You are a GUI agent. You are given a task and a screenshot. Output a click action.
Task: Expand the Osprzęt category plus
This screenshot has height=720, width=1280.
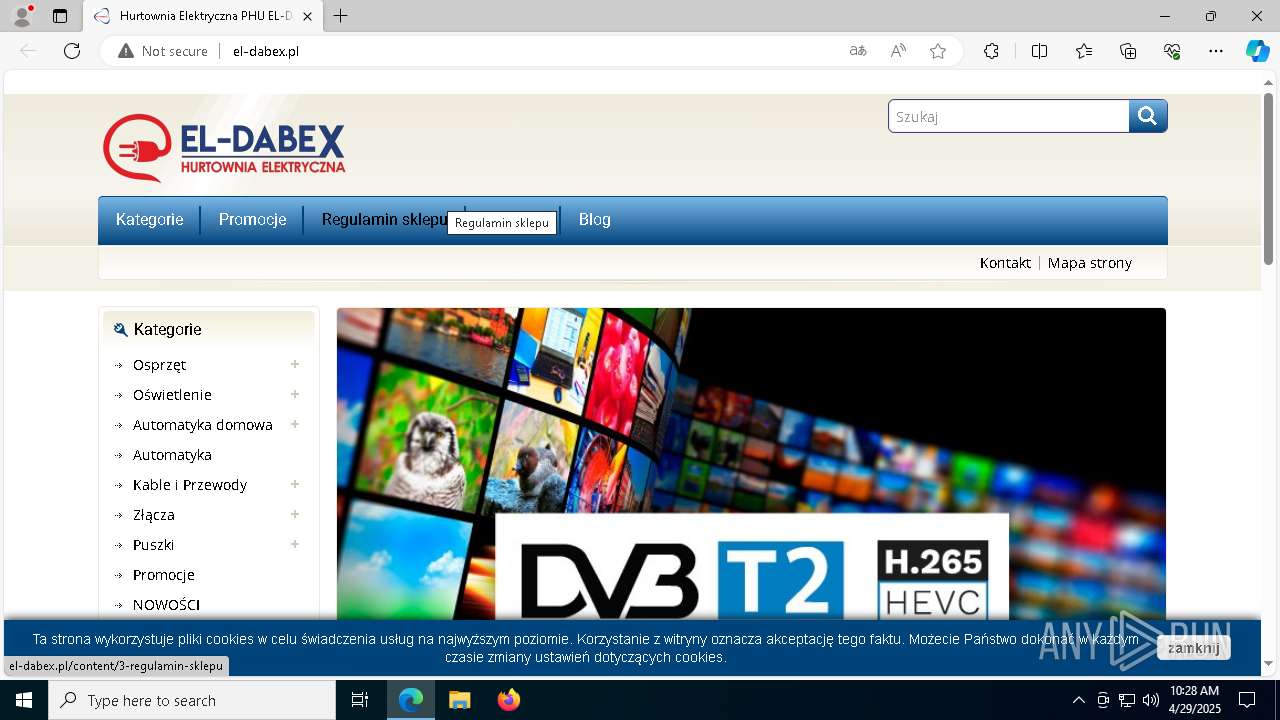295,364
